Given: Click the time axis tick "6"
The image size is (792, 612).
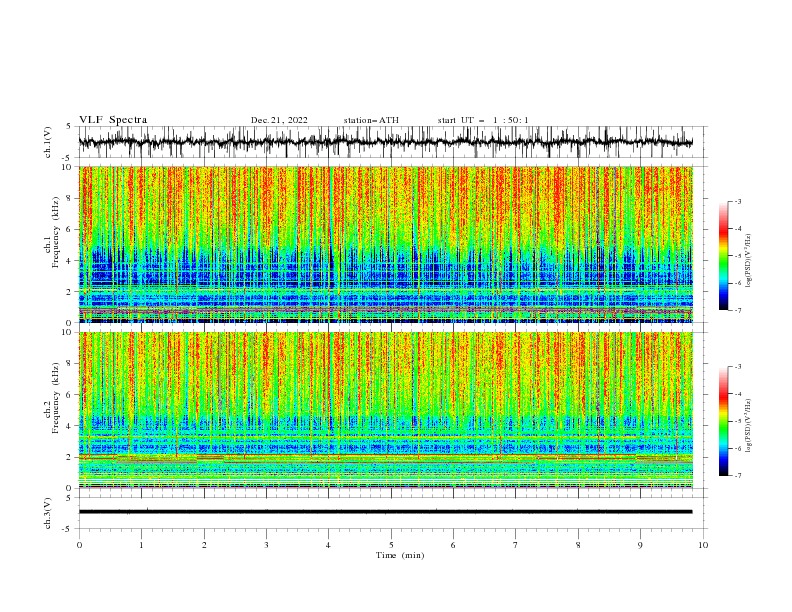Looking at the screenshot, I should 453,545.
